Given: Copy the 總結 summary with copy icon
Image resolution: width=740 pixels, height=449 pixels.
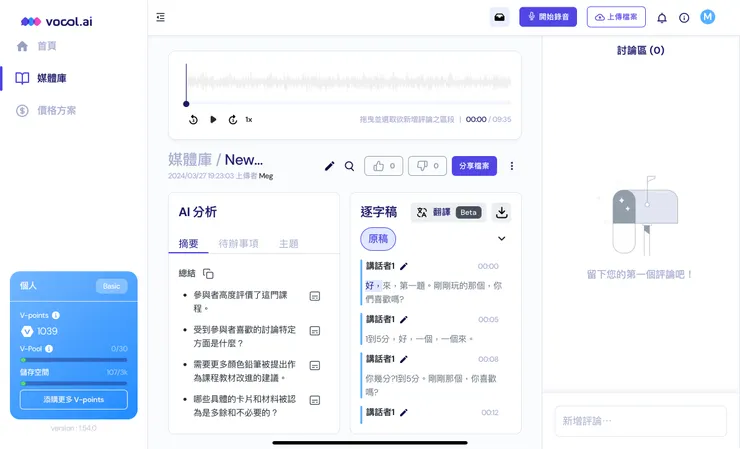Looking at the screenshot, I should tap(208, 273).
